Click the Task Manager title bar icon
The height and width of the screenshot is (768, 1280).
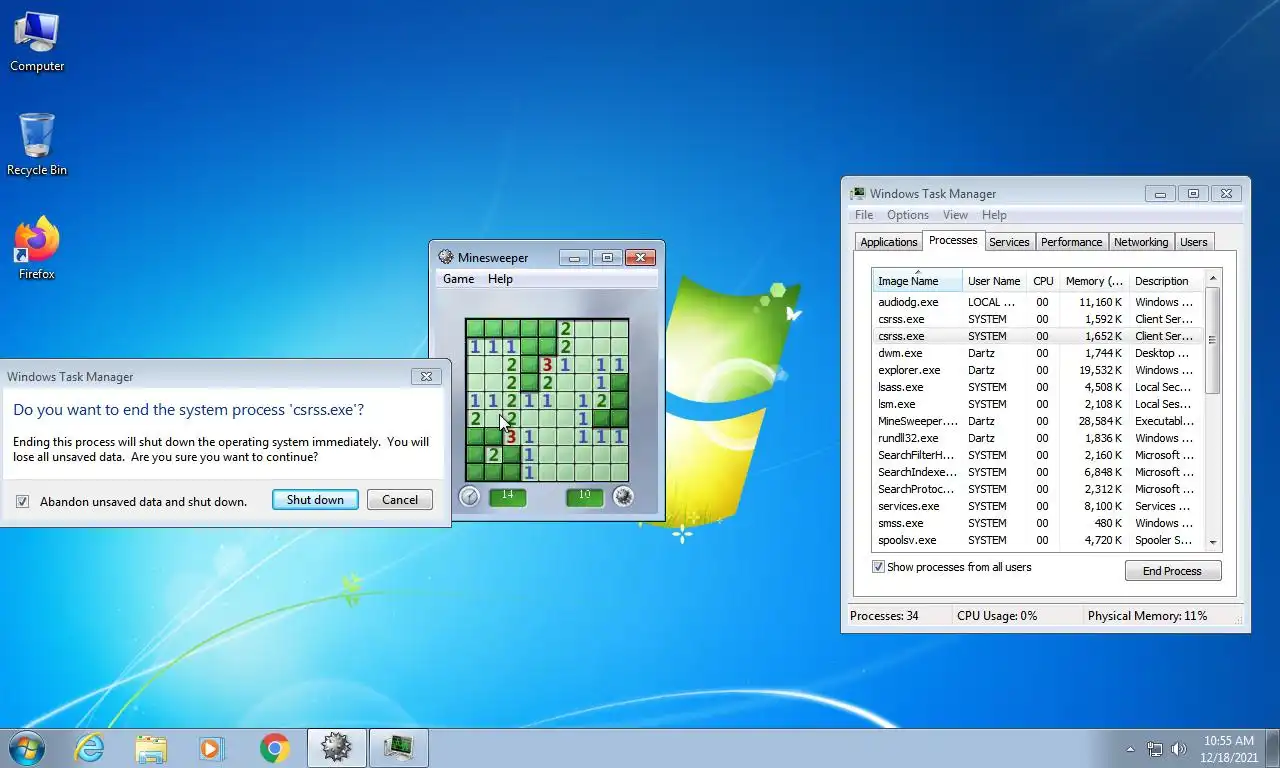[x=858, y=194]
